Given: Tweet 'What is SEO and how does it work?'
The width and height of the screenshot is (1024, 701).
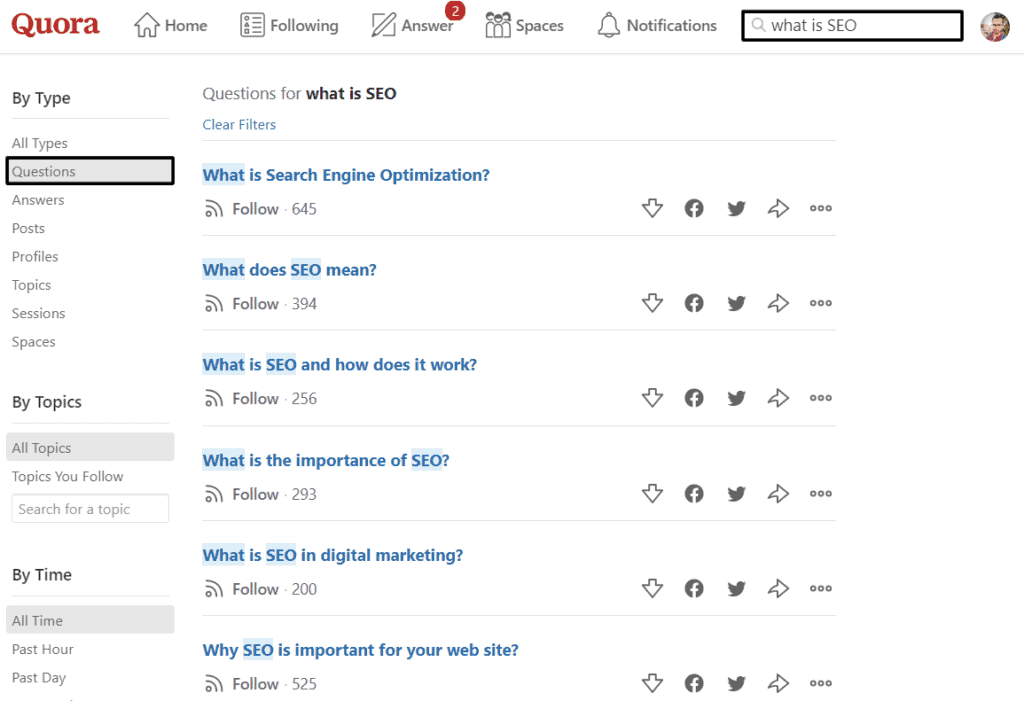Looking at the screenshot, I should 737,398.
